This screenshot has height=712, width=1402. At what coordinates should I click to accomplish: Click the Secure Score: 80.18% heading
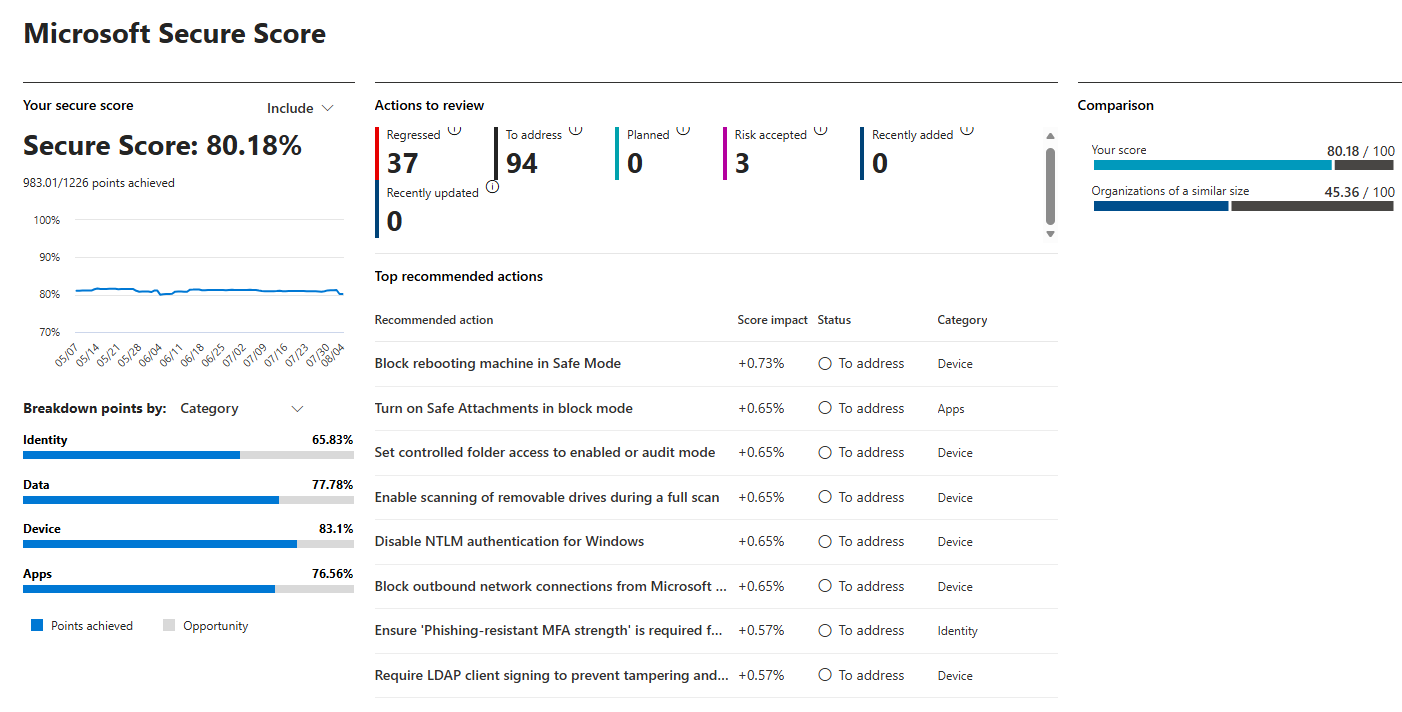pos(162,146)
